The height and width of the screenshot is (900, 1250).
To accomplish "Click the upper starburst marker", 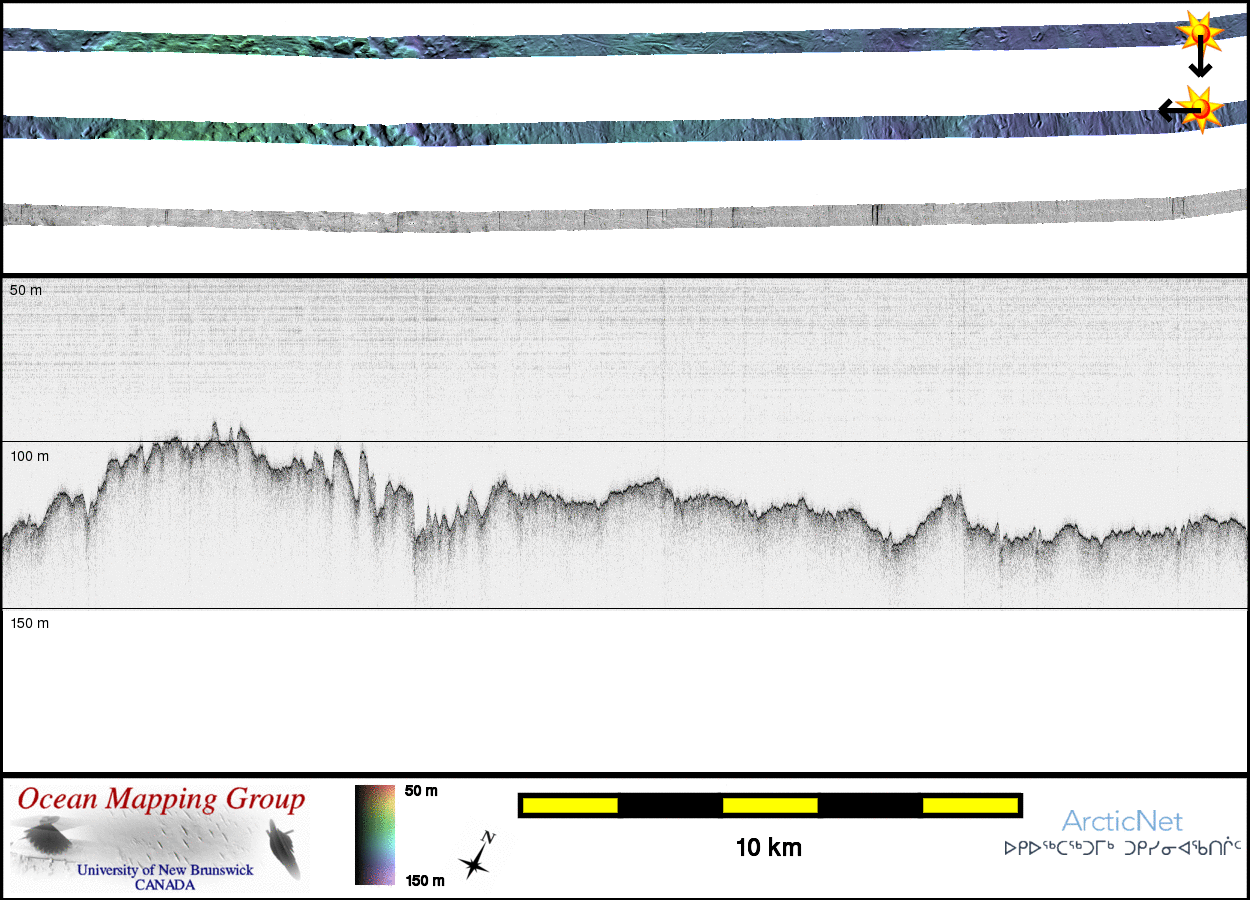I will [1200, 32].
